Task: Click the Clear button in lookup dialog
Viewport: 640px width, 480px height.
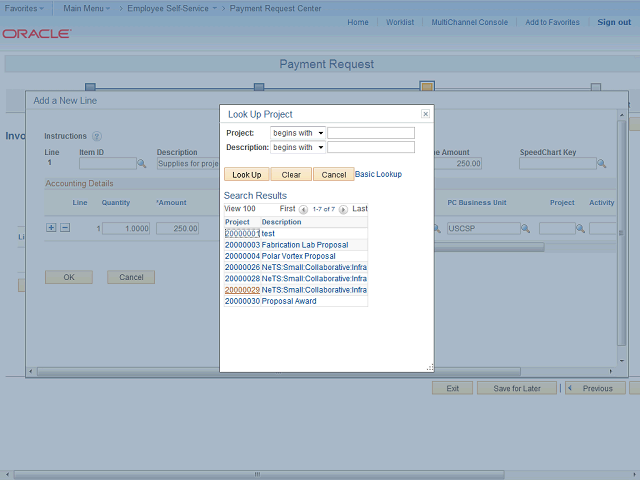Action: [291, 174]
